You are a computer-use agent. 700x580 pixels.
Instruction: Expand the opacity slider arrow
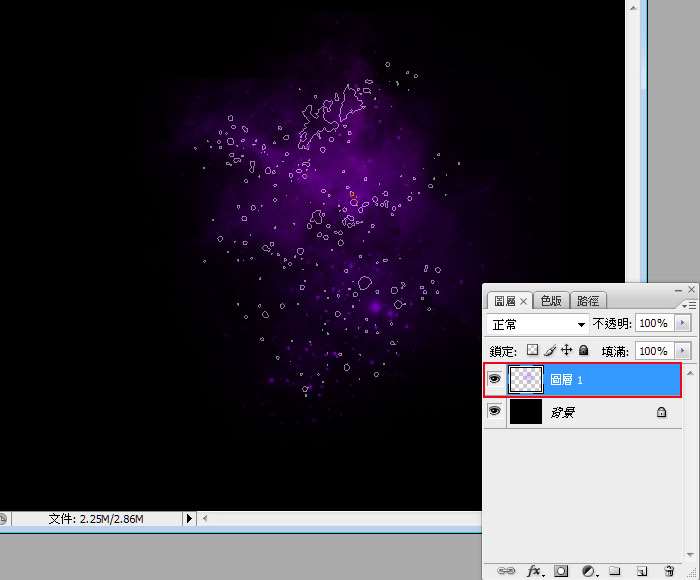pos(682,323)
